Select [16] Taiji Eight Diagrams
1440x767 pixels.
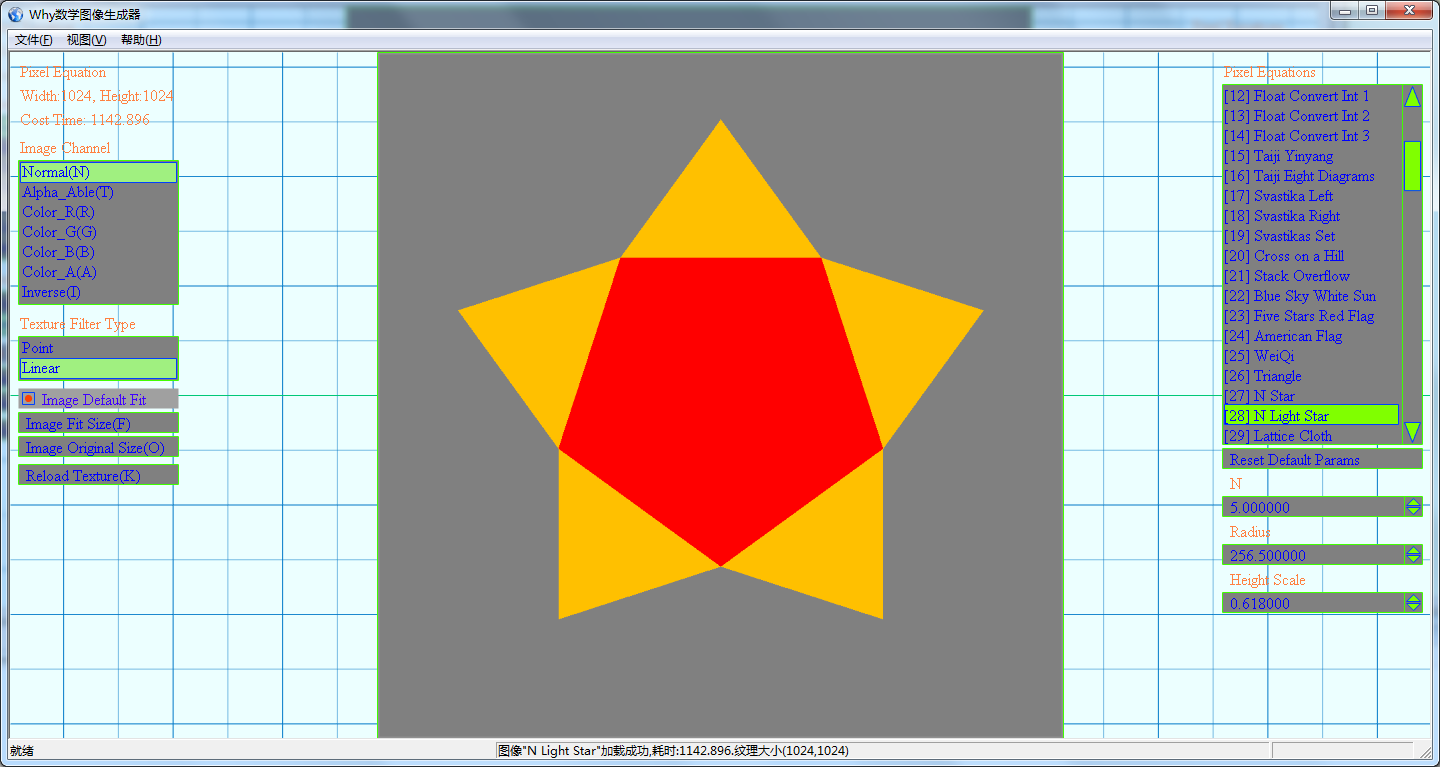1311,176
